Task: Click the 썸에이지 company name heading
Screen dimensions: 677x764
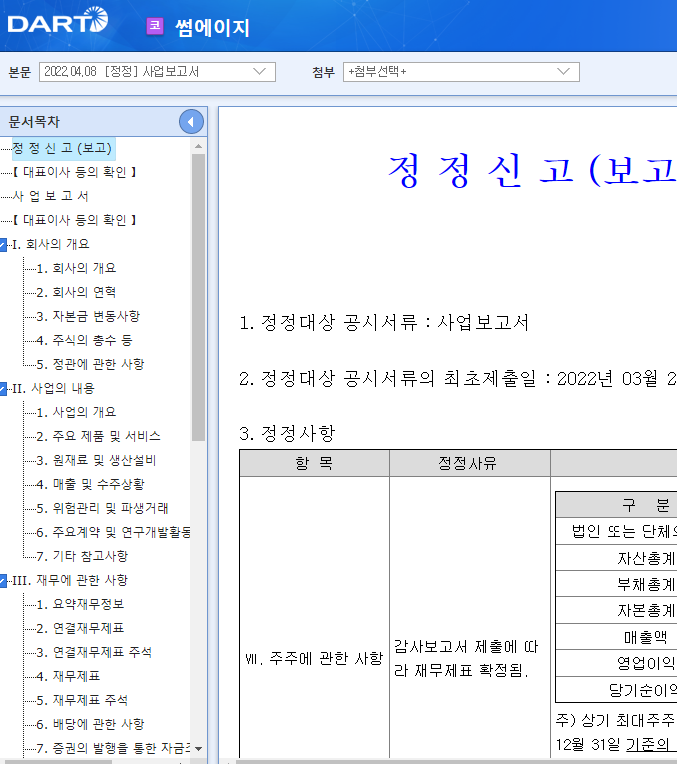Action: [212, 27]
